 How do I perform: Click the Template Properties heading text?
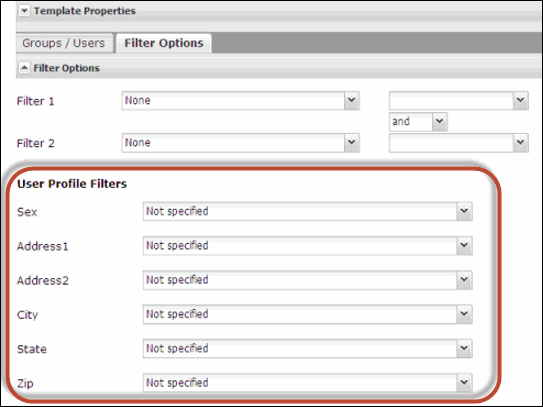pos(84,11)
